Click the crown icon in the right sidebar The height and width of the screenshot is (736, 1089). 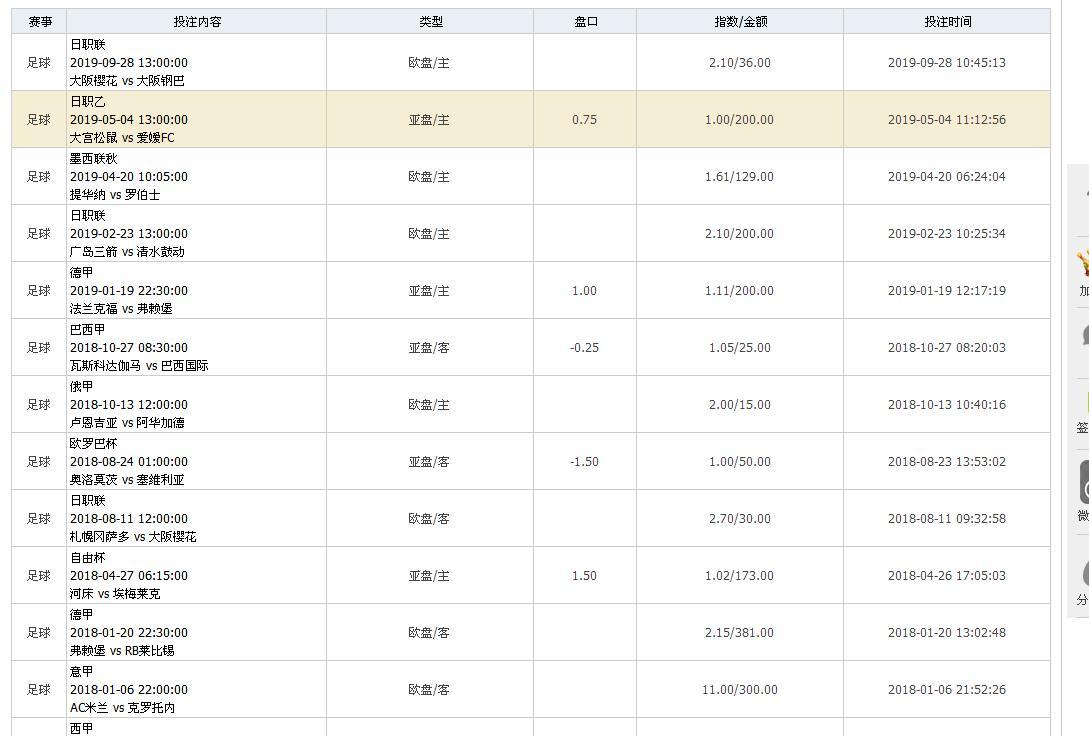coord(1083,263)
